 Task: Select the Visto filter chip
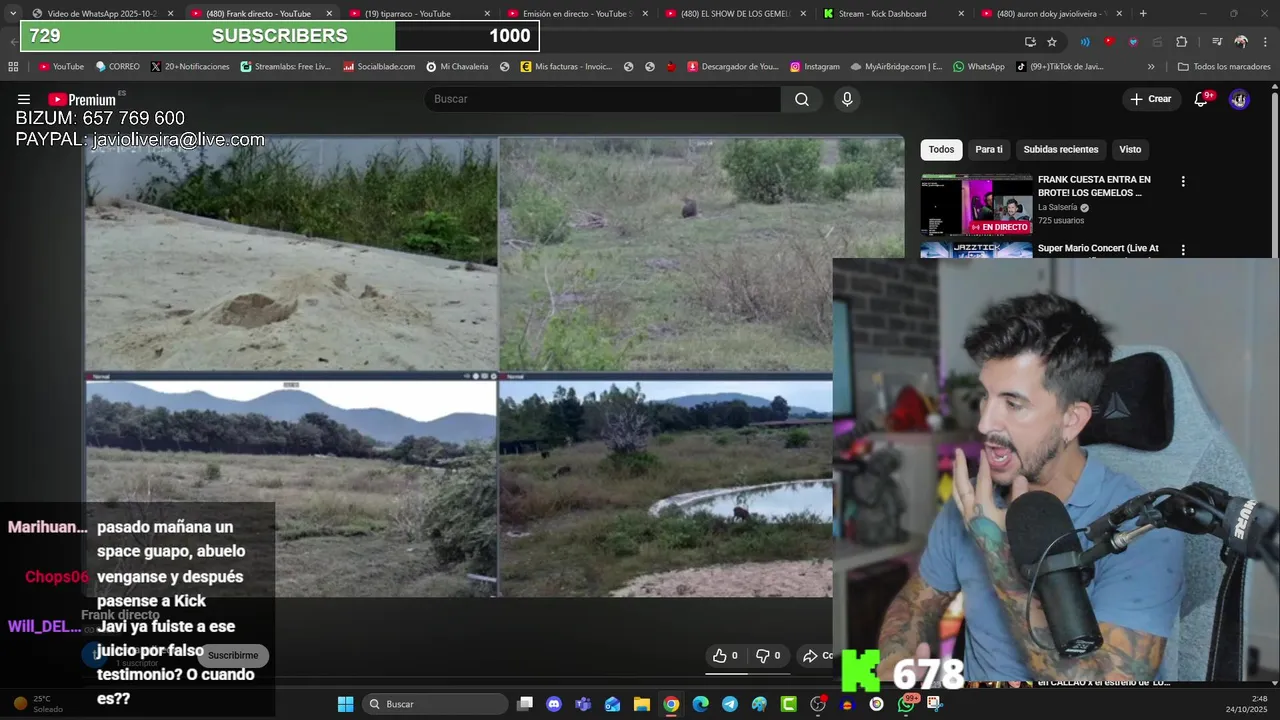(1130, 150)
